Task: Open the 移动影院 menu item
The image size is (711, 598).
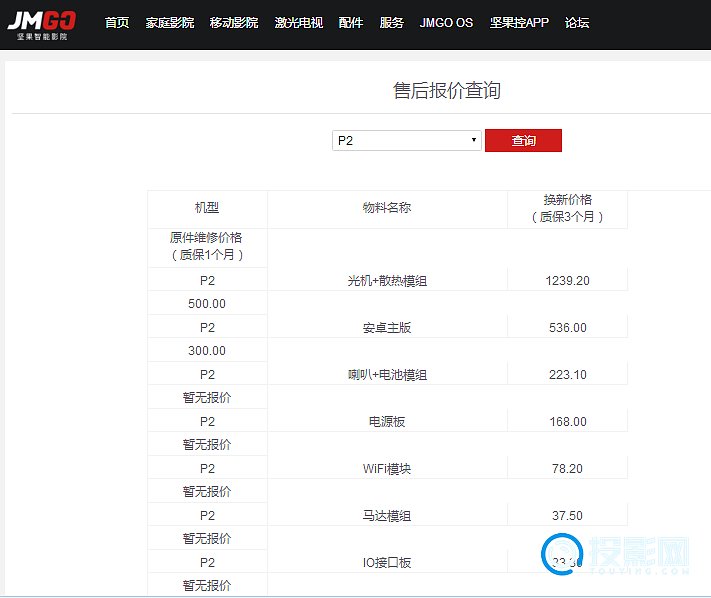Action: click(234, 23)
